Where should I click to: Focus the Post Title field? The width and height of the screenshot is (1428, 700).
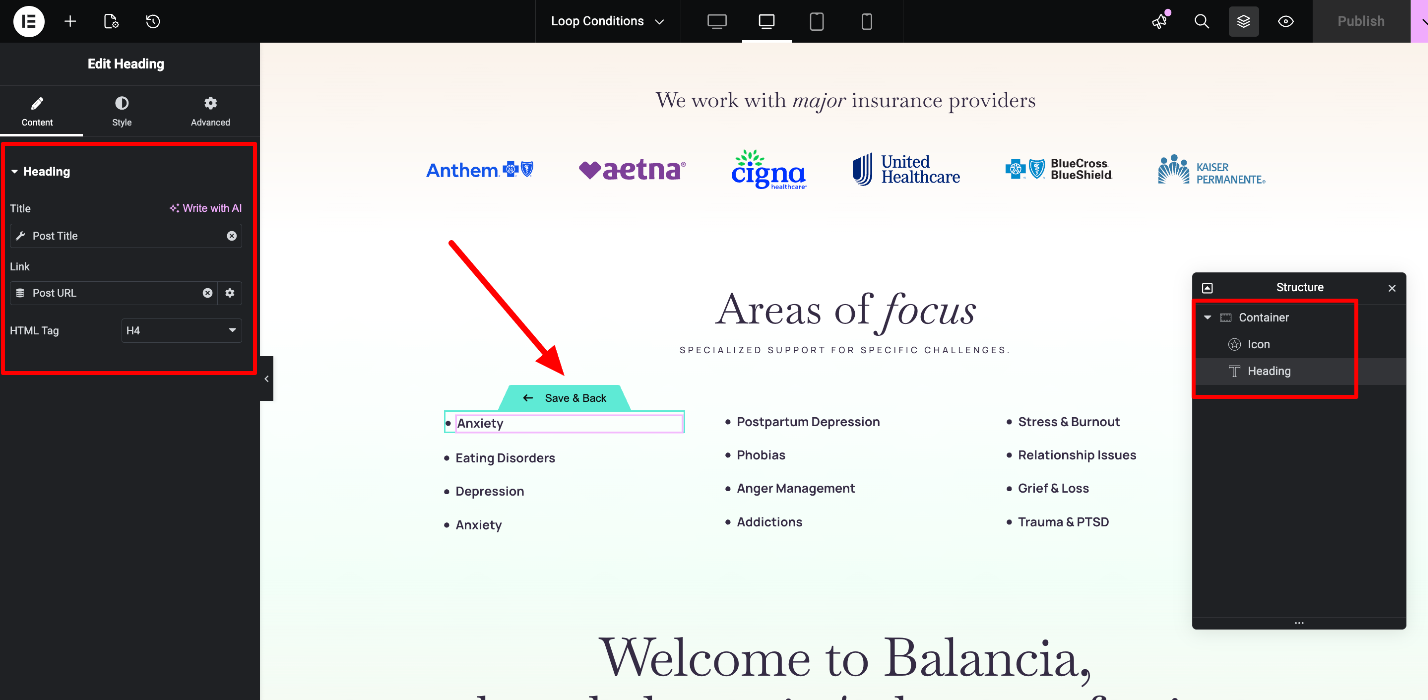pyautogui.click(x=125, y=236)
